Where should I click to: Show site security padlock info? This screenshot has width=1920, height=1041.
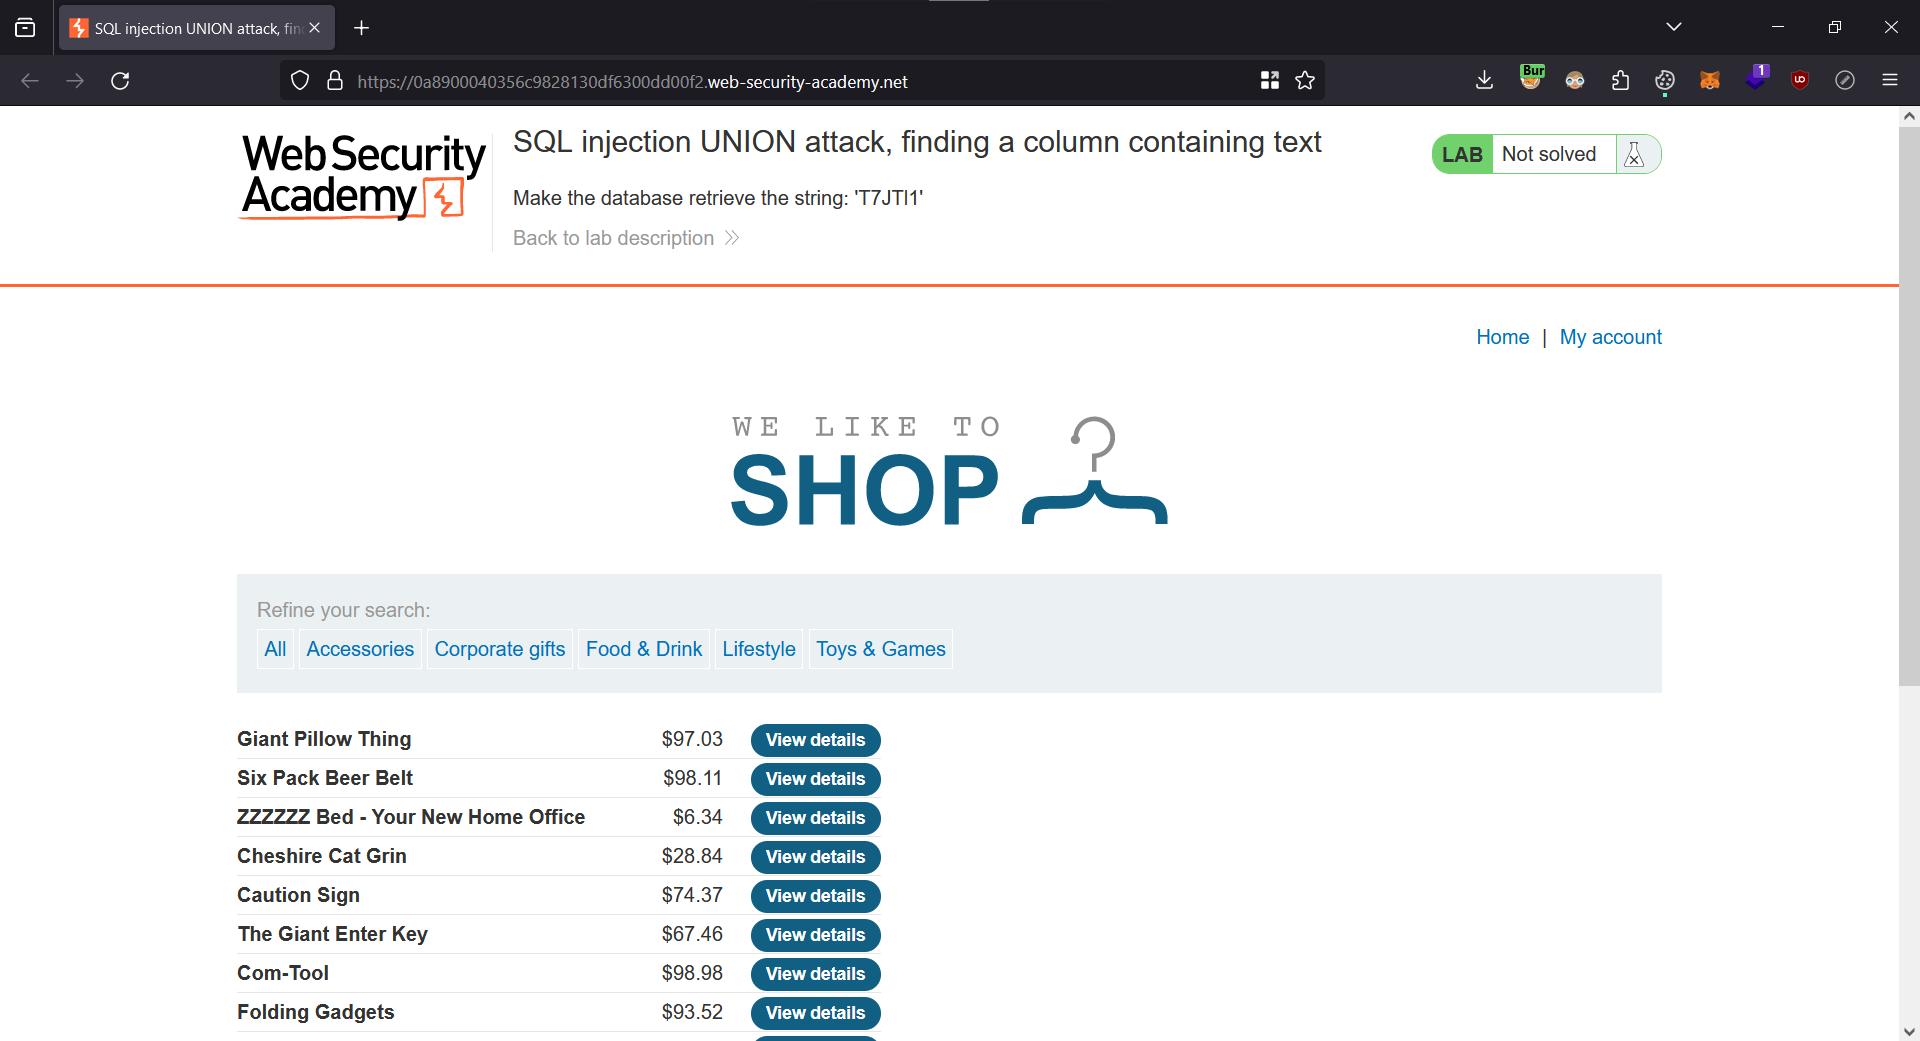[x=335, y=81]
